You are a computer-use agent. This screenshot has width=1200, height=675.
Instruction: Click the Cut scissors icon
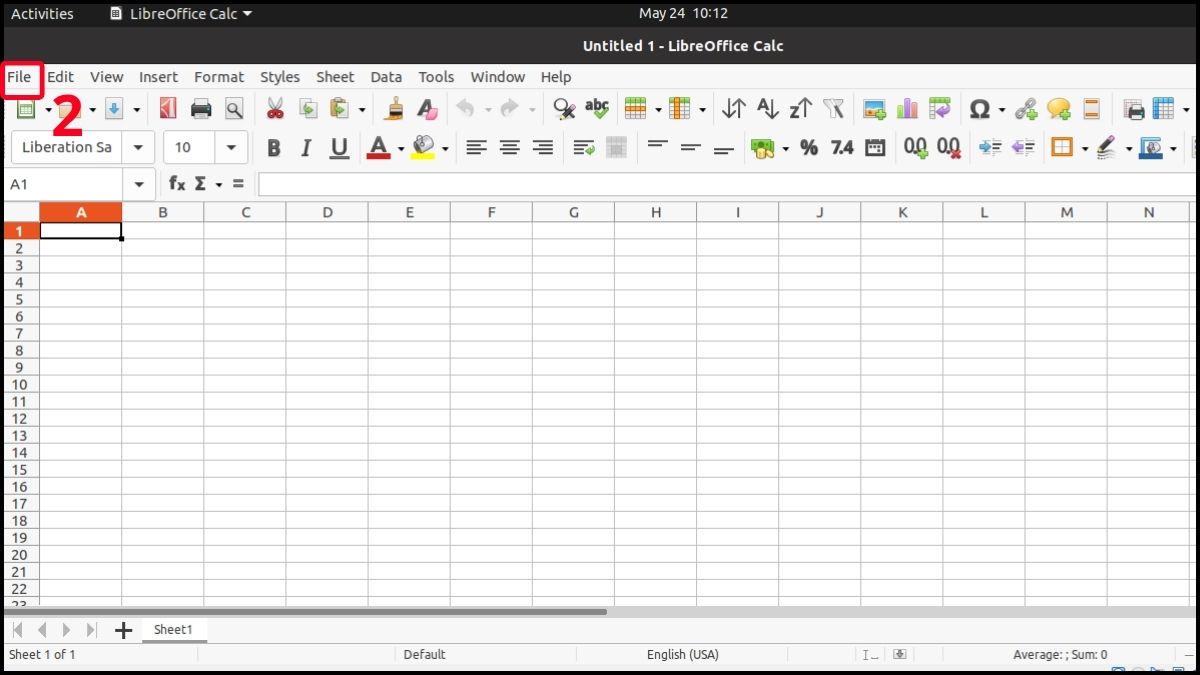click(275, 108)
